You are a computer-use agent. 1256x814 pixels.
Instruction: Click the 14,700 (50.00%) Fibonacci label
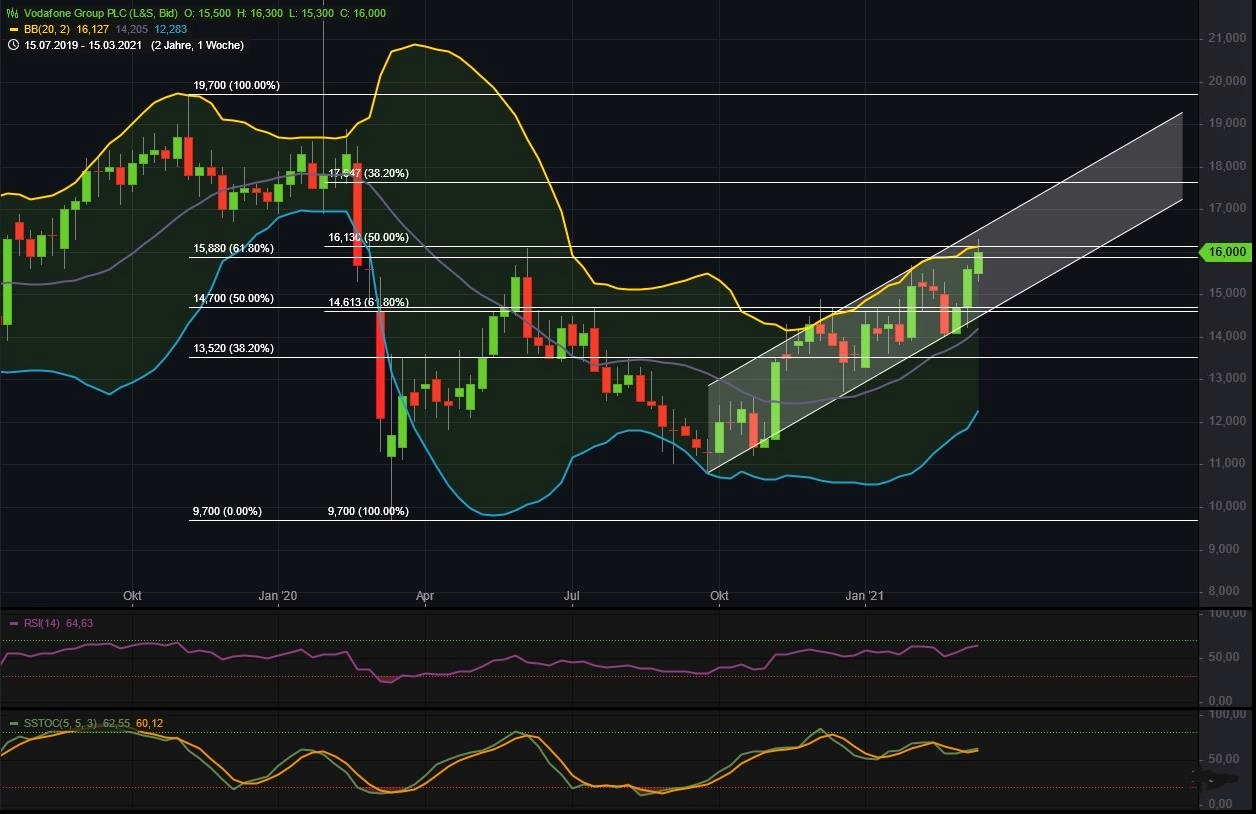coord(233,298)
